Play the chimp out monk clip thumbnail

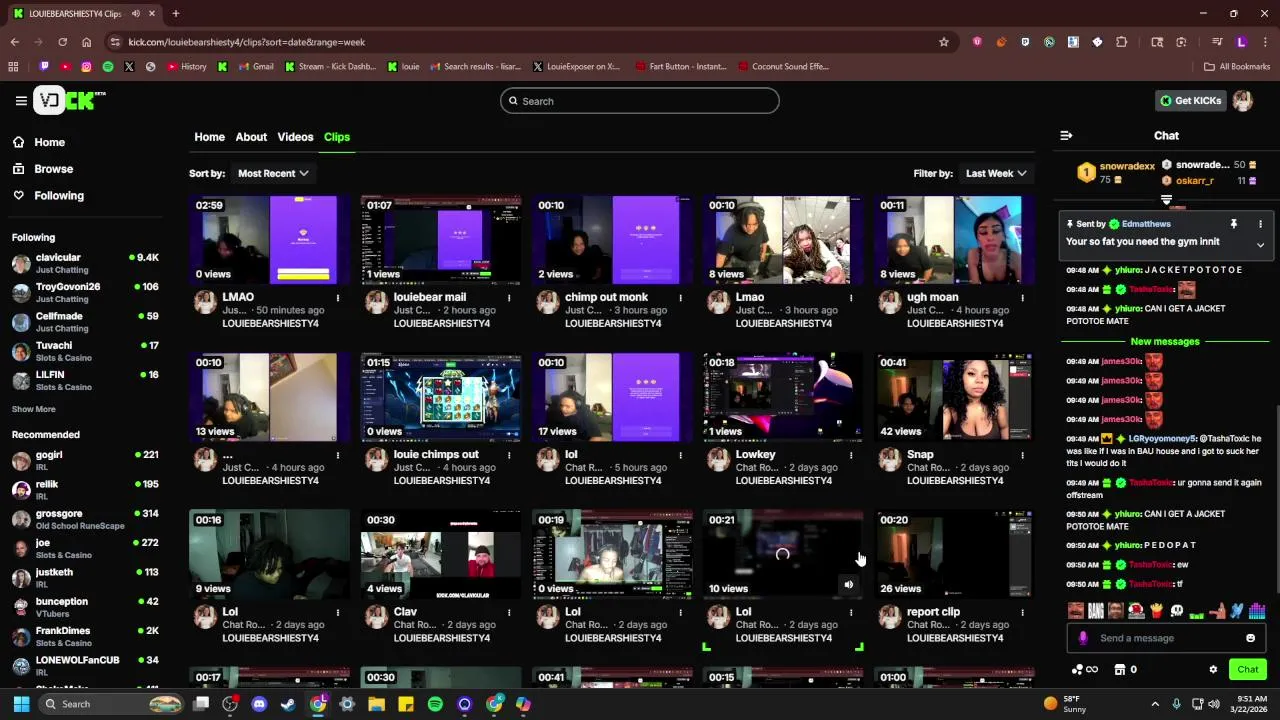pos(612,240)
